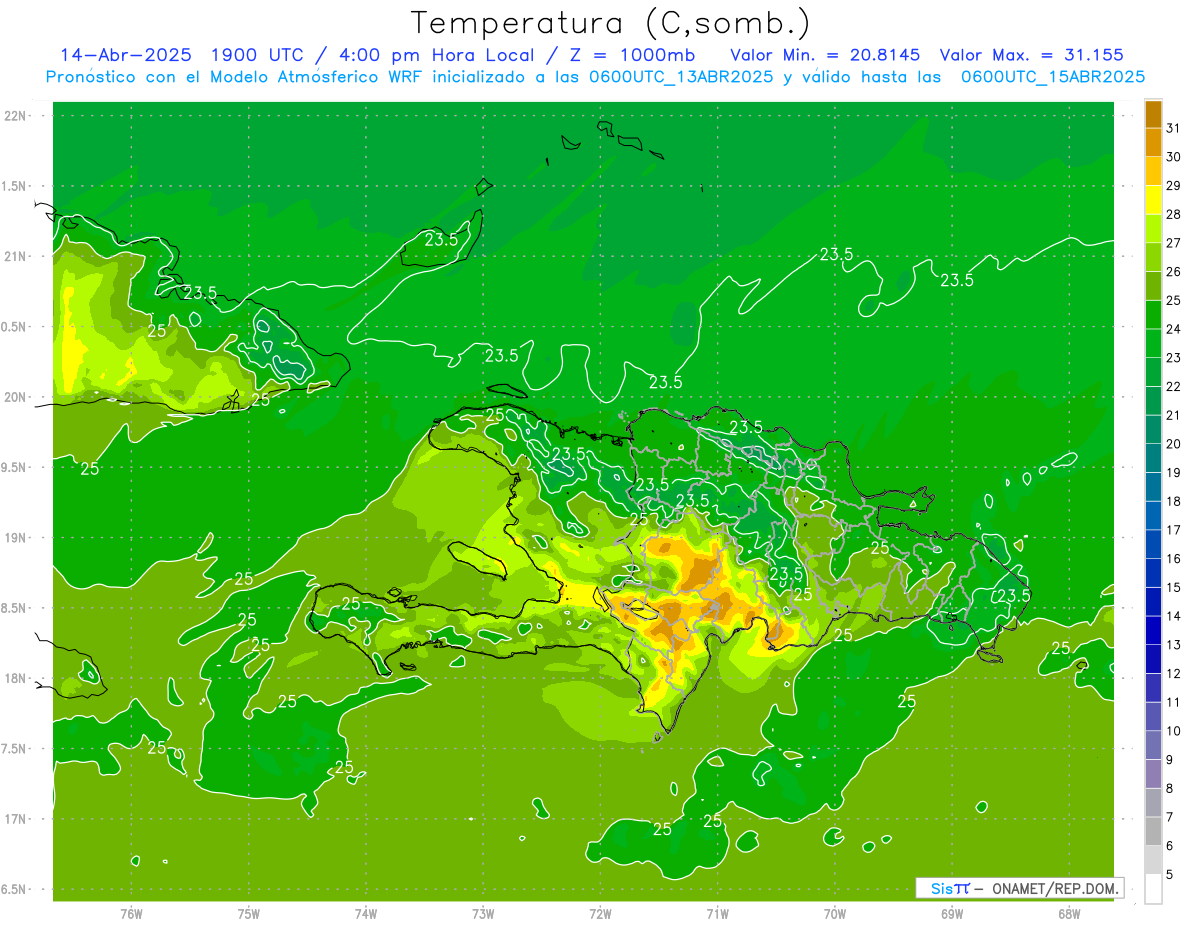Click the "18N" latitude axis label
Viewport: 1200px width, 927px height.
click(15, 679)
